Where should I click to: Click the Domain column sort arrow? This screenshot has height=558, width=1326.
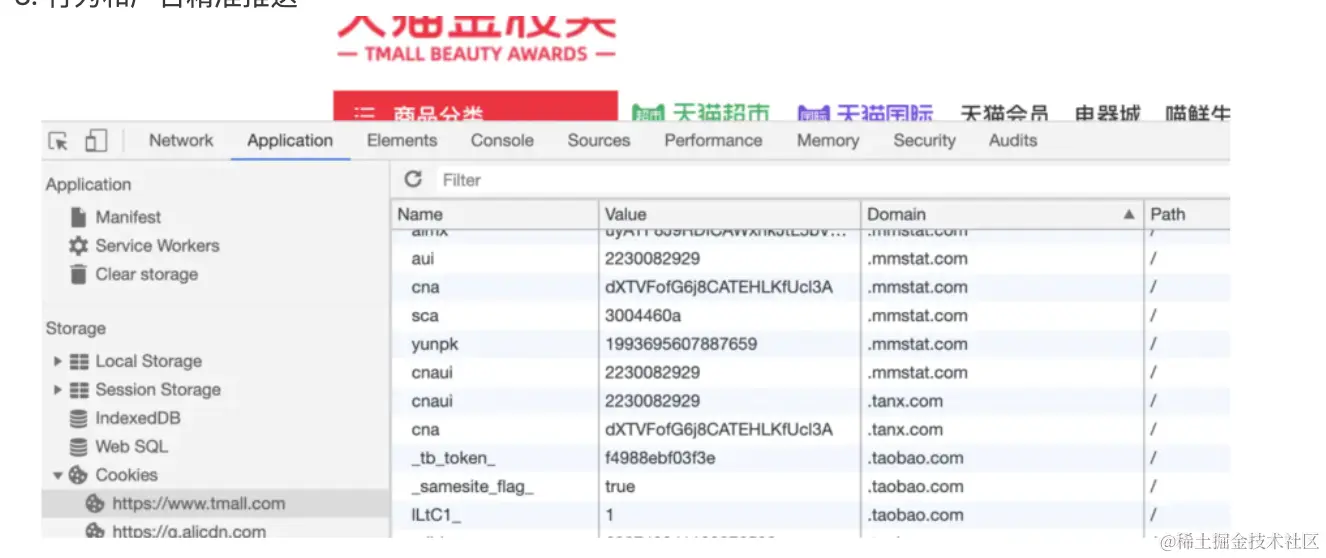(1129, 214)
